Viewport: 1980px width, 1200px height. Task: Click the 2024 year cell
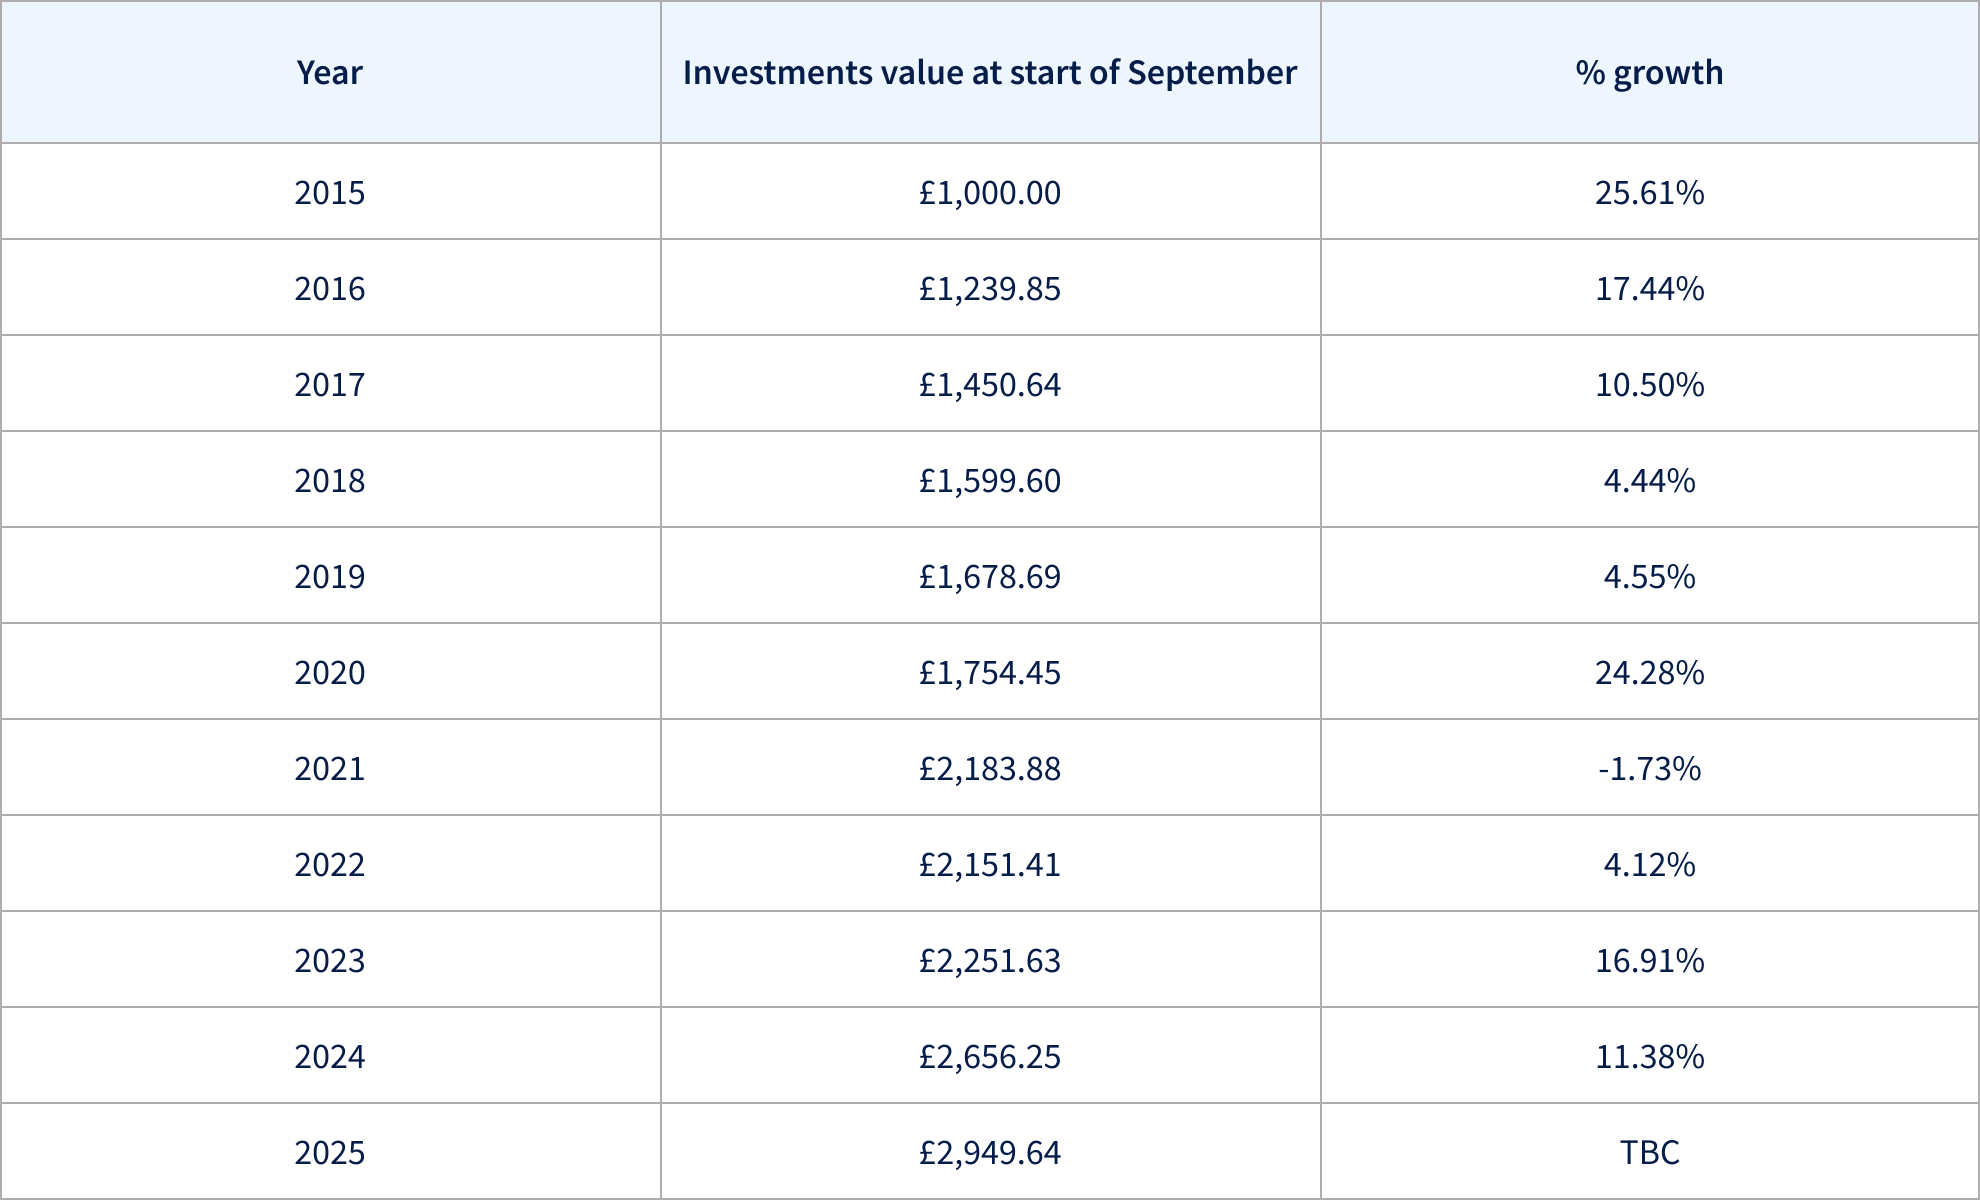[x=330, y=1056]
